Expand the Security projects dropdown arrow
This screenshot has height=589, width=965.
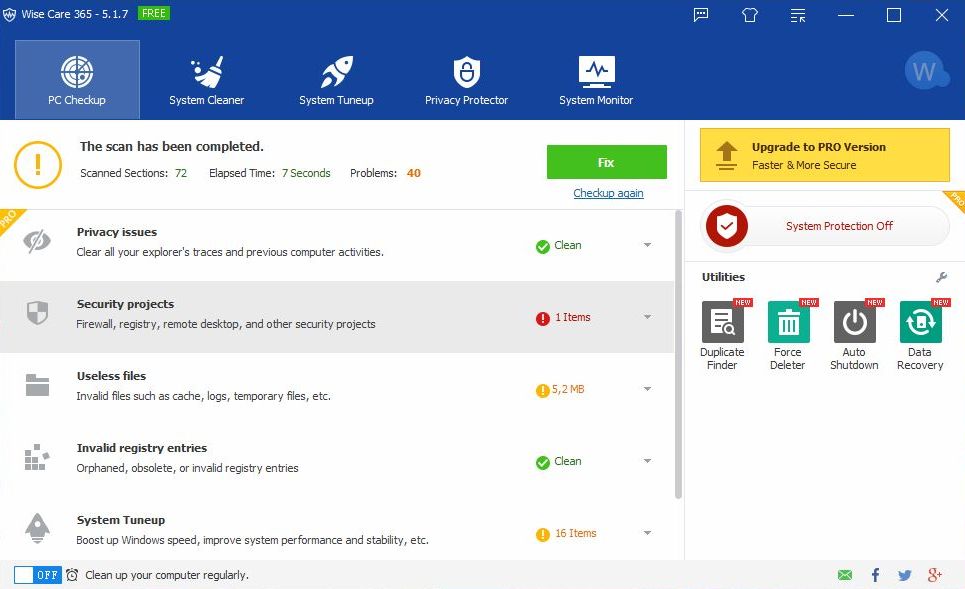(647, 317)
